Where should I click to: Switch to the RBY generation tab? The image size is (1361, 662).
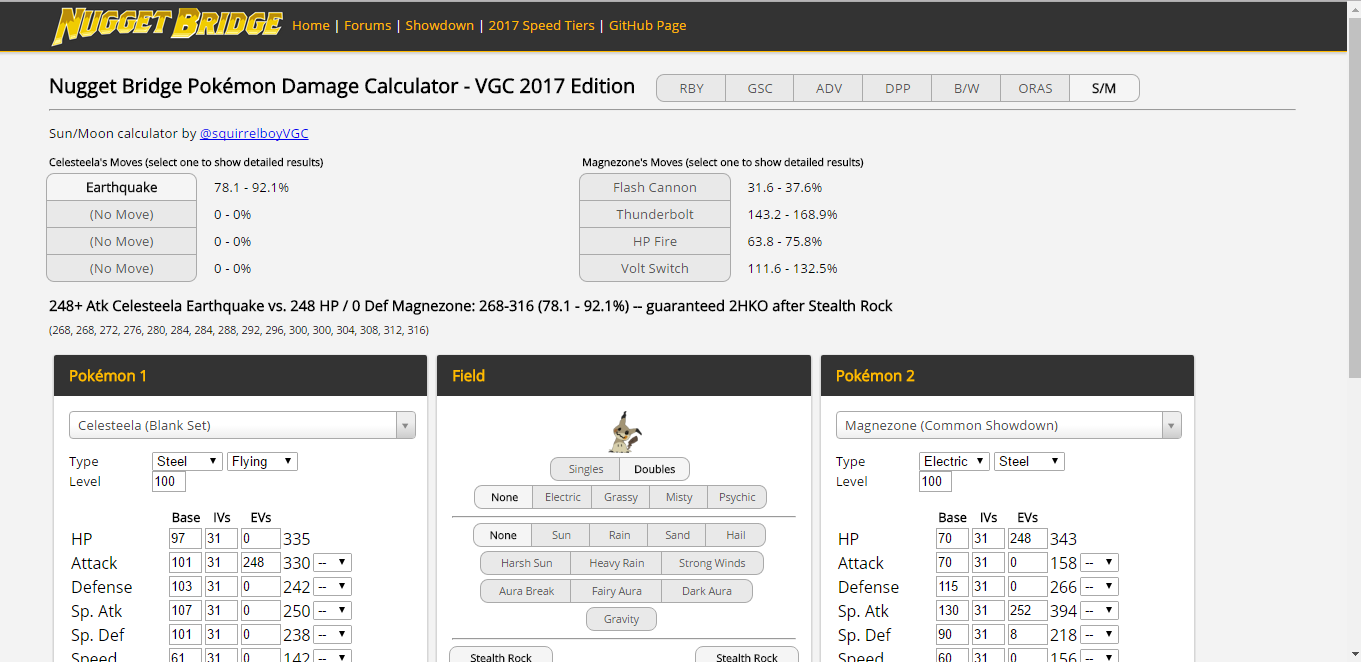(x=691, y=88)
